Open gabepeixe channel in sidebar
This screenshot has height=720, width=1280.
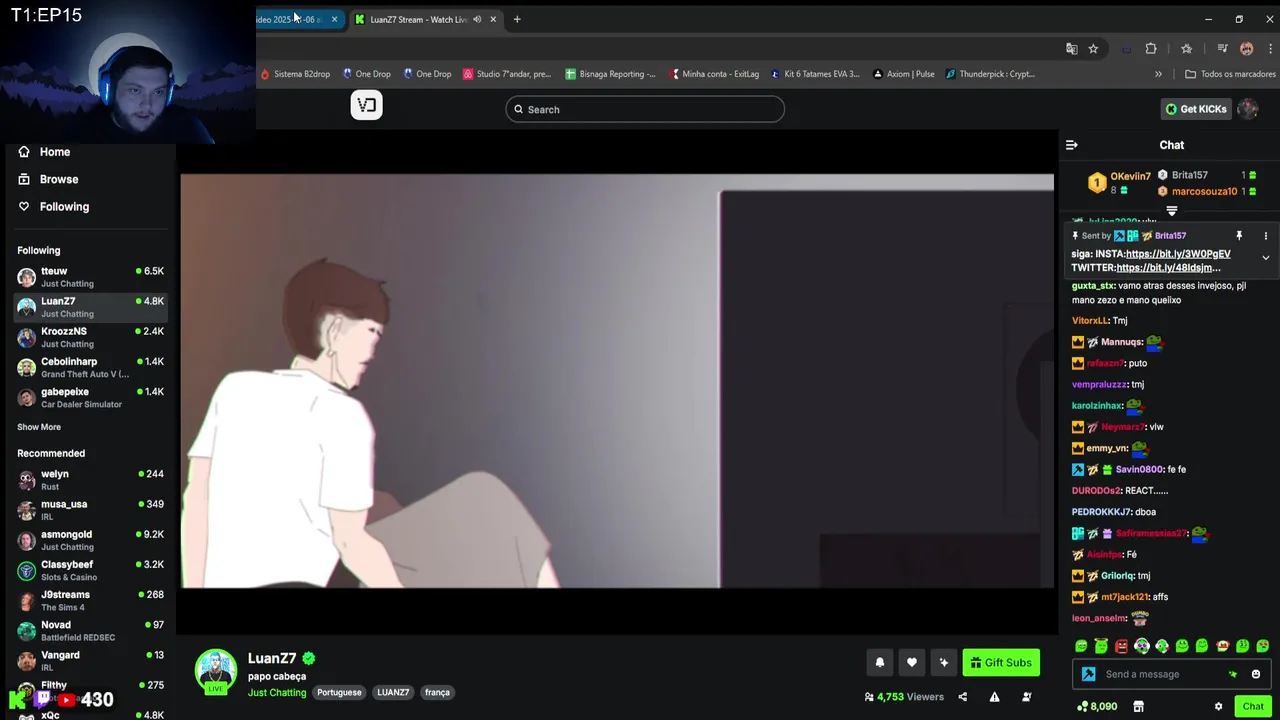[90, 397]
